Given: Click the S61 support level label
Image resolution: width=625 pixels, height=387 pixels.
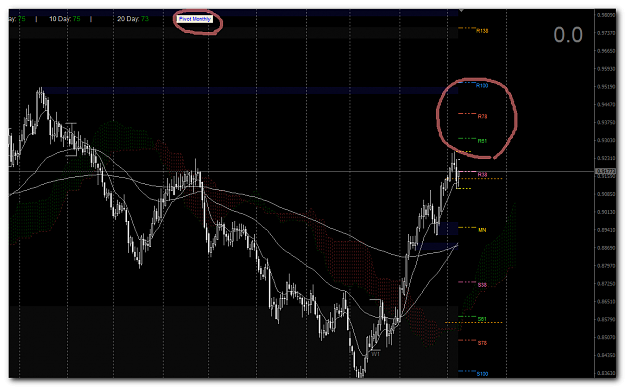Looking at the screenshot, I should (x=482, y=319).
